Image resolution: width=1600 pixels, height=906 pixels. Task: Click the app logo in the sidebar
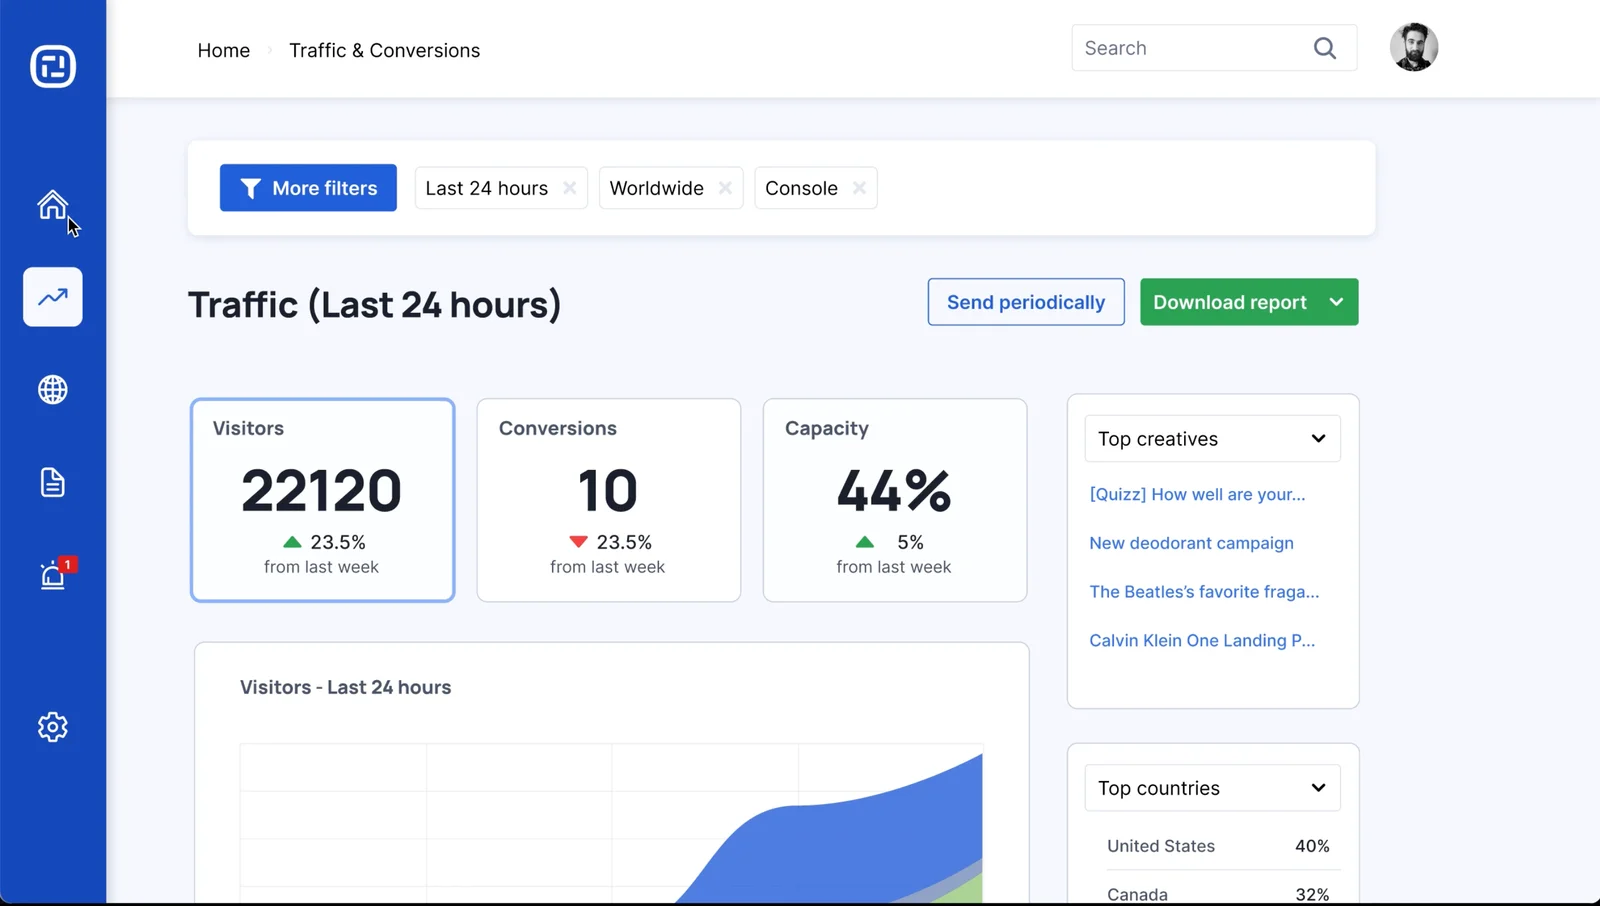coord(53,67)
